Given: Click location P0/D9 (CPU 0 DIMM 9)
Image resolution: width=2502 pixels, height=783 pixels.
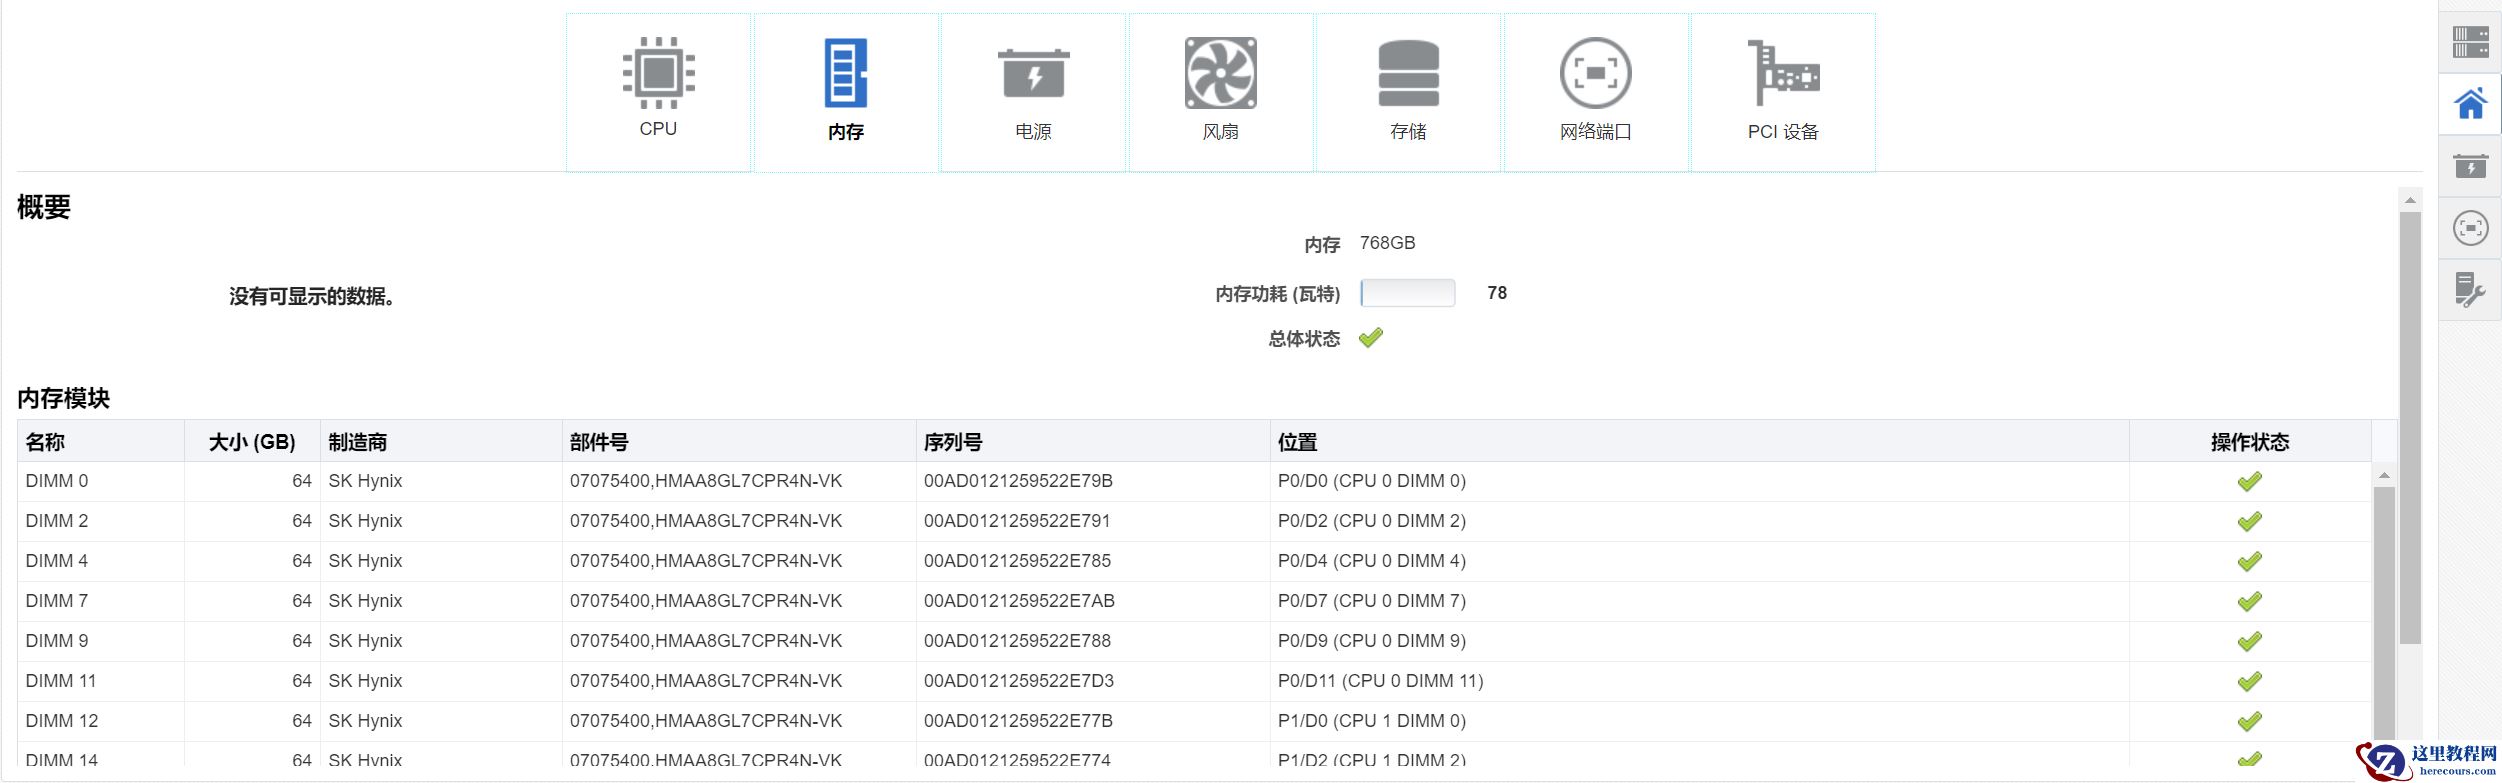Looking at the screenshot, I should (1372, 641).
